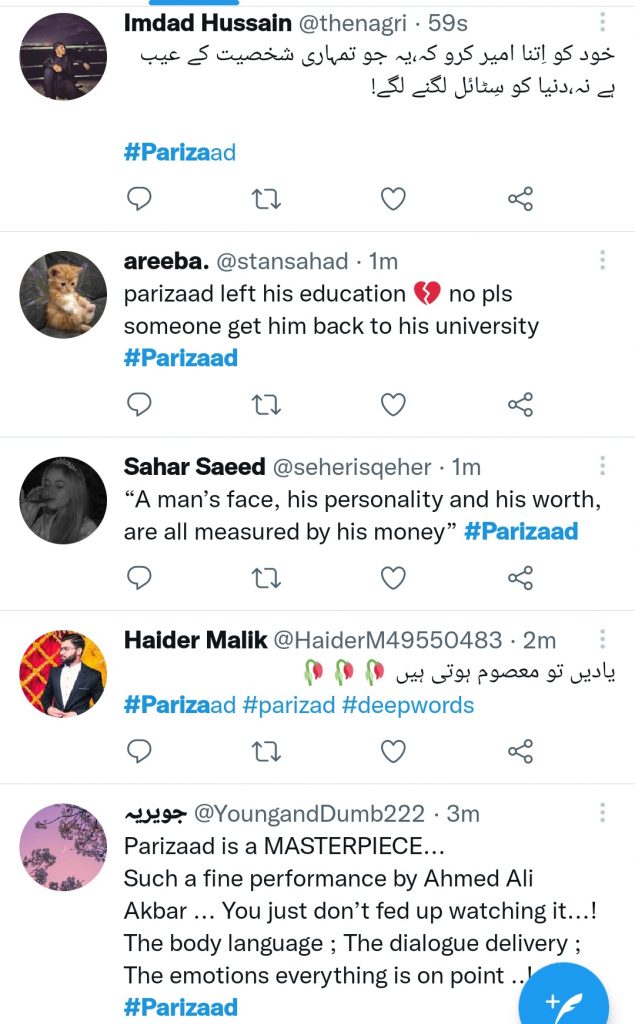The image size is (635, 1024).
Task: Retweet areeba's tweet about parizaad's education
Action: 266,406
